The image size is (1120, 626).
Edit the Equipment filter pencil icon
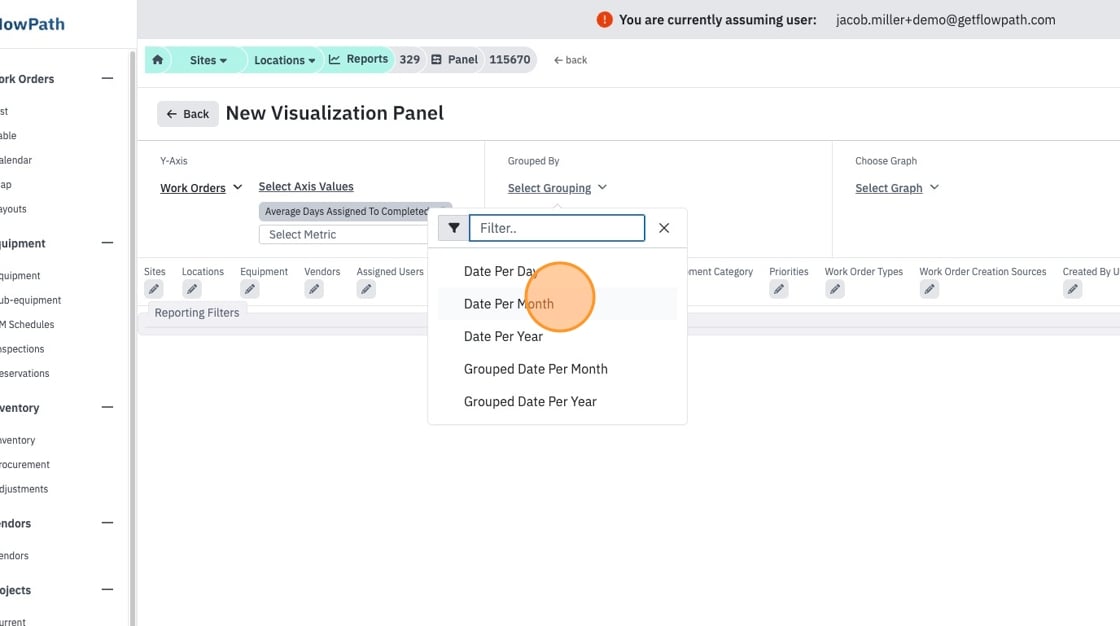pyautogui.click(x=249, y=289)
